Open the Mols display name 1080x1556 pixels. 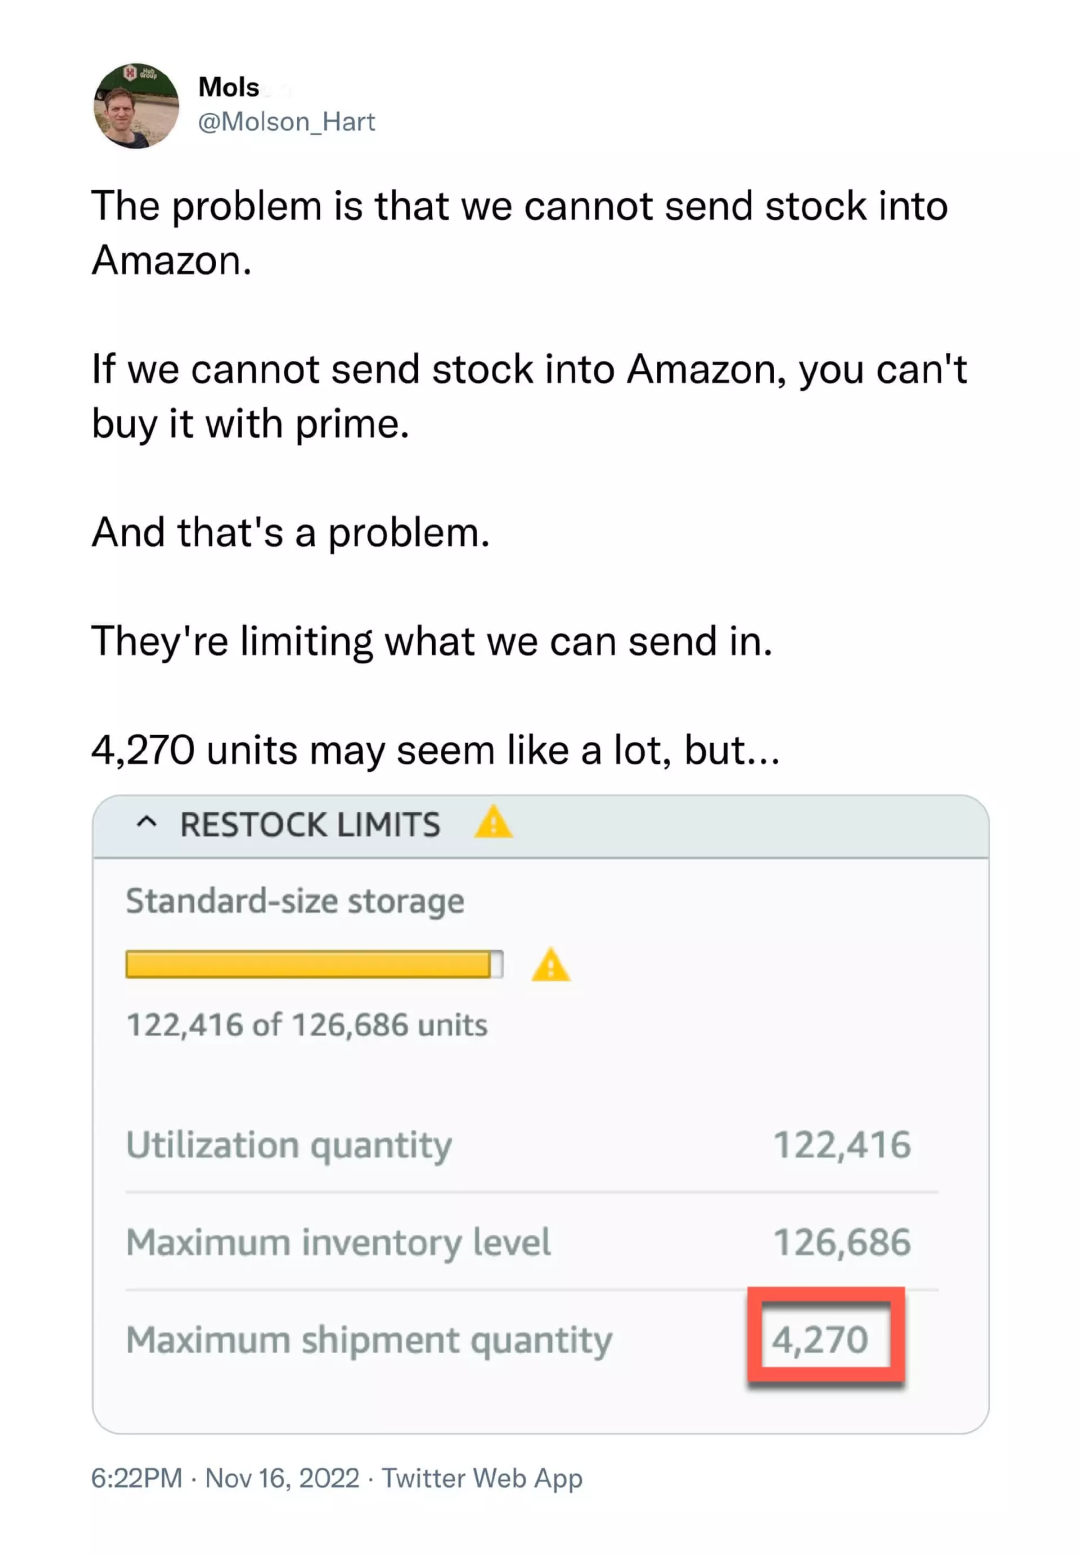coord(229,87)
